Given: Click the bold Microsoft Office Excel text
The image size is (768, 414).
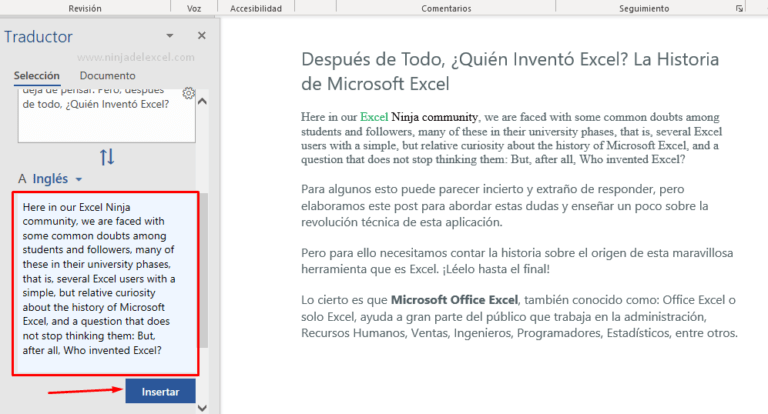Looking at the screenshot, I should (x=456, y=299).
